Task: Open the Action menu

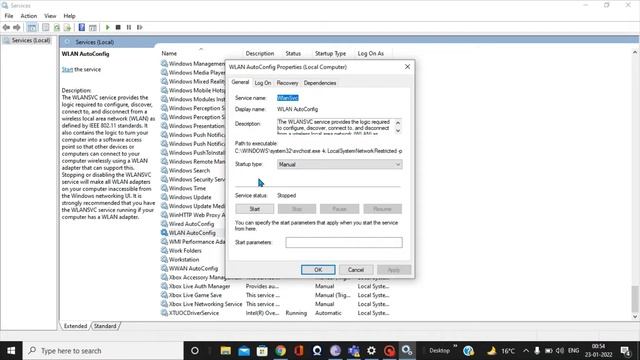Action: tap(29, 16)
